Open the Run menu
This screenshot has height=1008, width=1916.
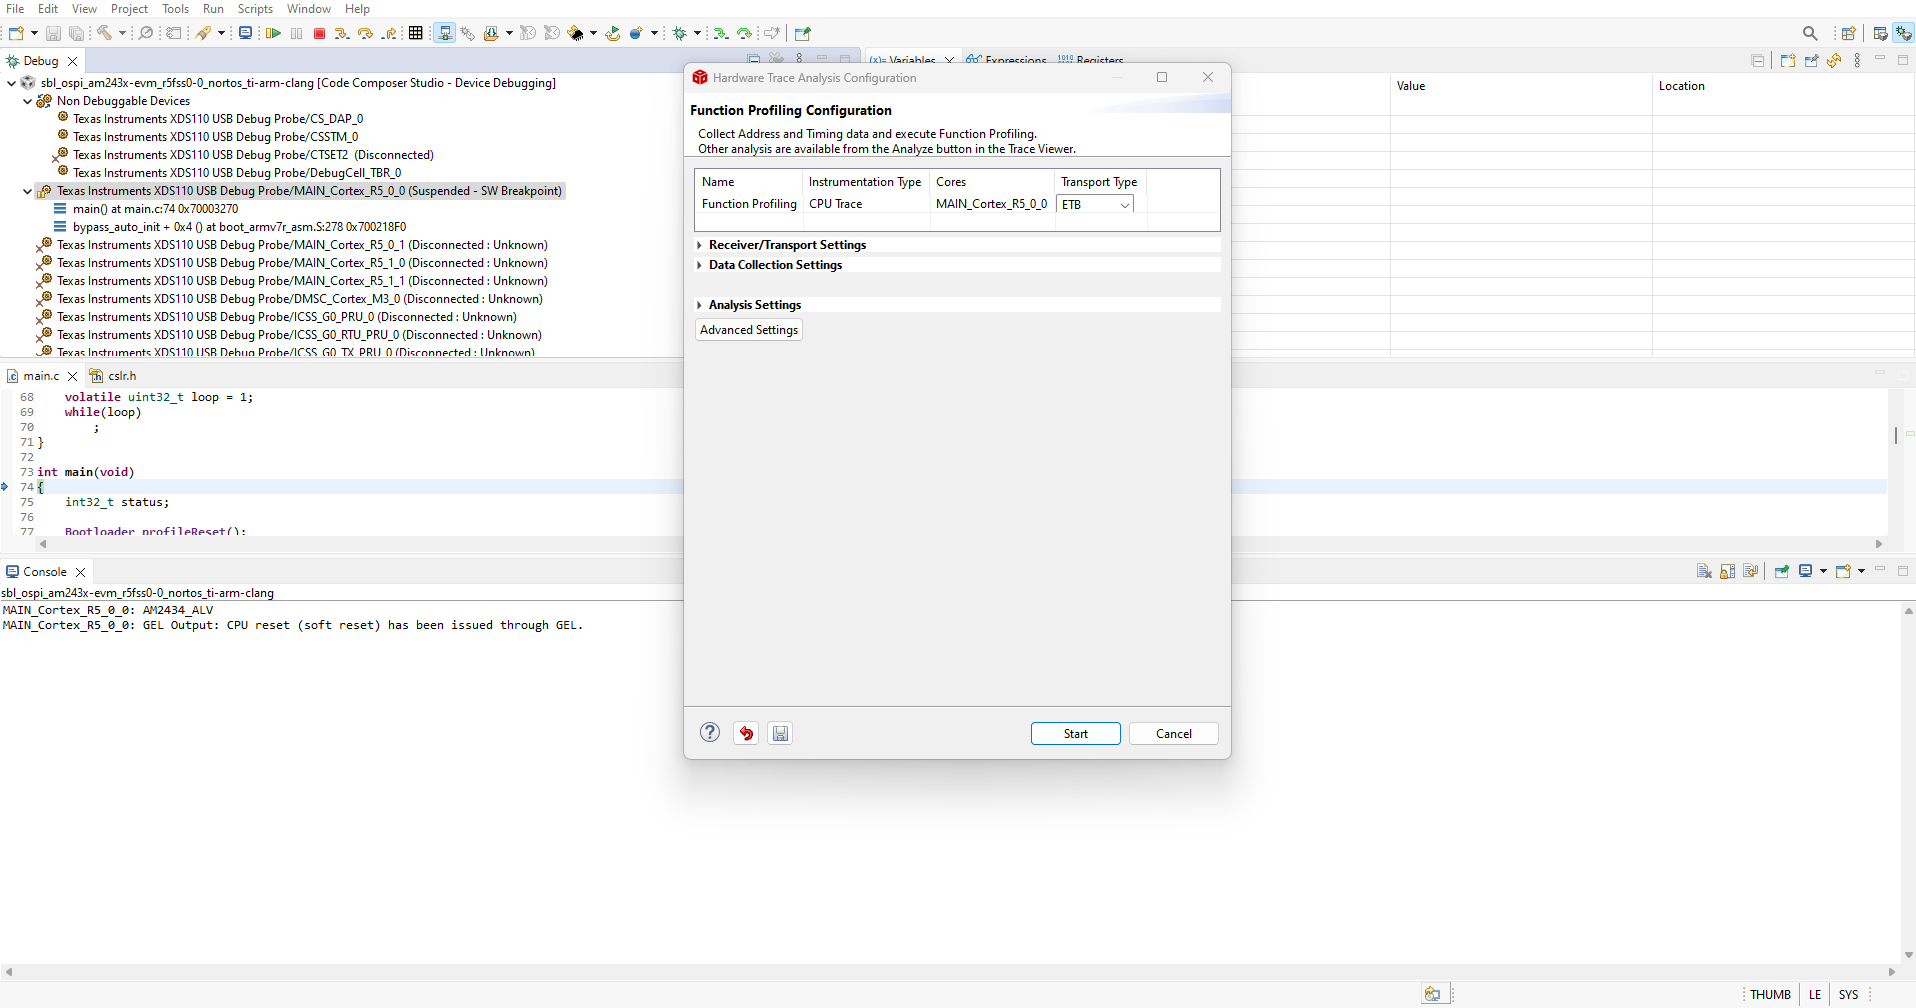pos(213,9)
